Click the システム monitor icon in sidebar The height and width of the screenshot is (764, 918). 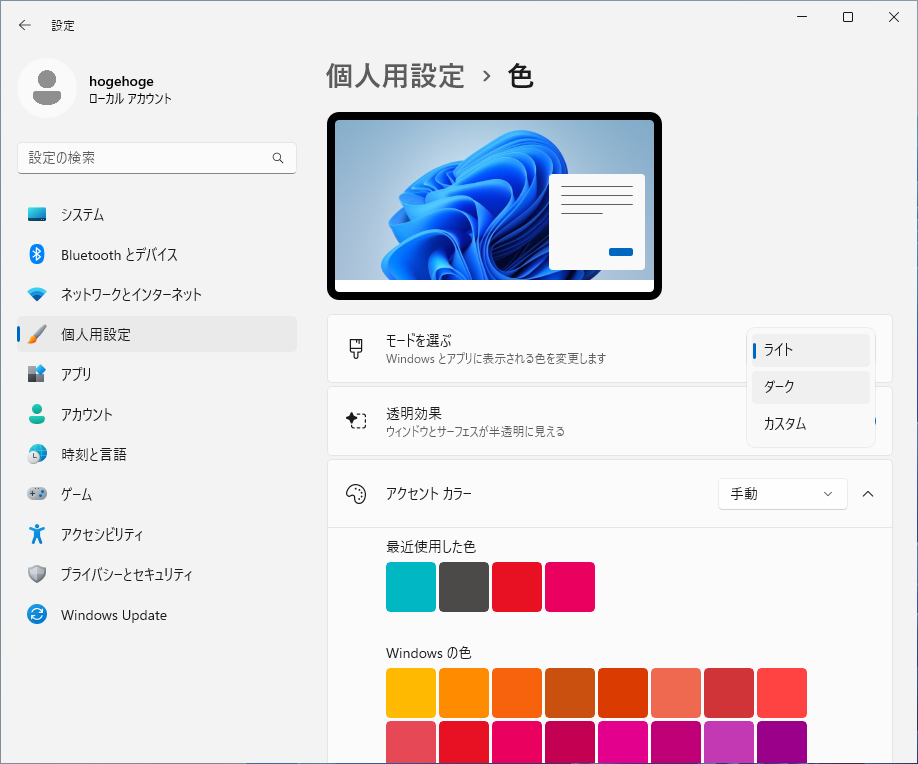37,215
